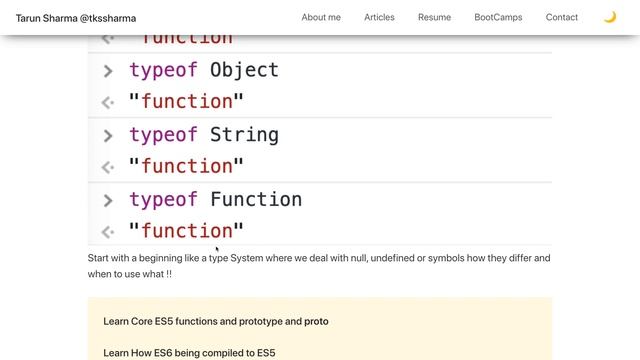The image size is (640, 360).
Task: Click the "function" result below typeof String
Action: pyautogui.click(x=186, y=166)
